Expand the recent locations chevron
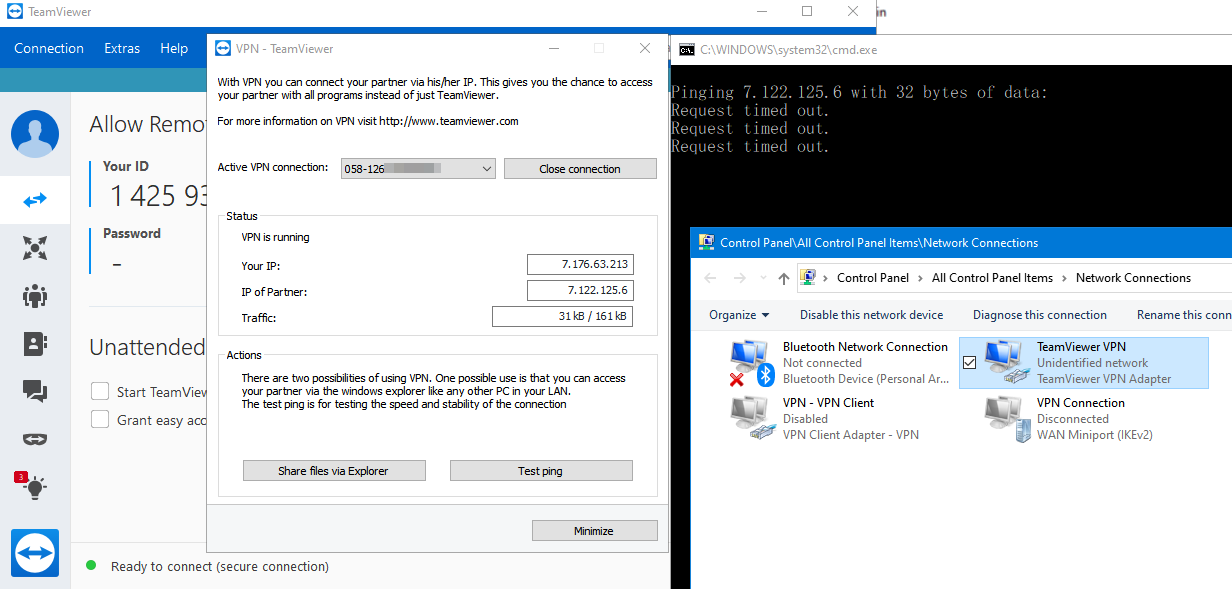Image resolution: width=1232 pixels, height=589 pixels. point(762,278)
